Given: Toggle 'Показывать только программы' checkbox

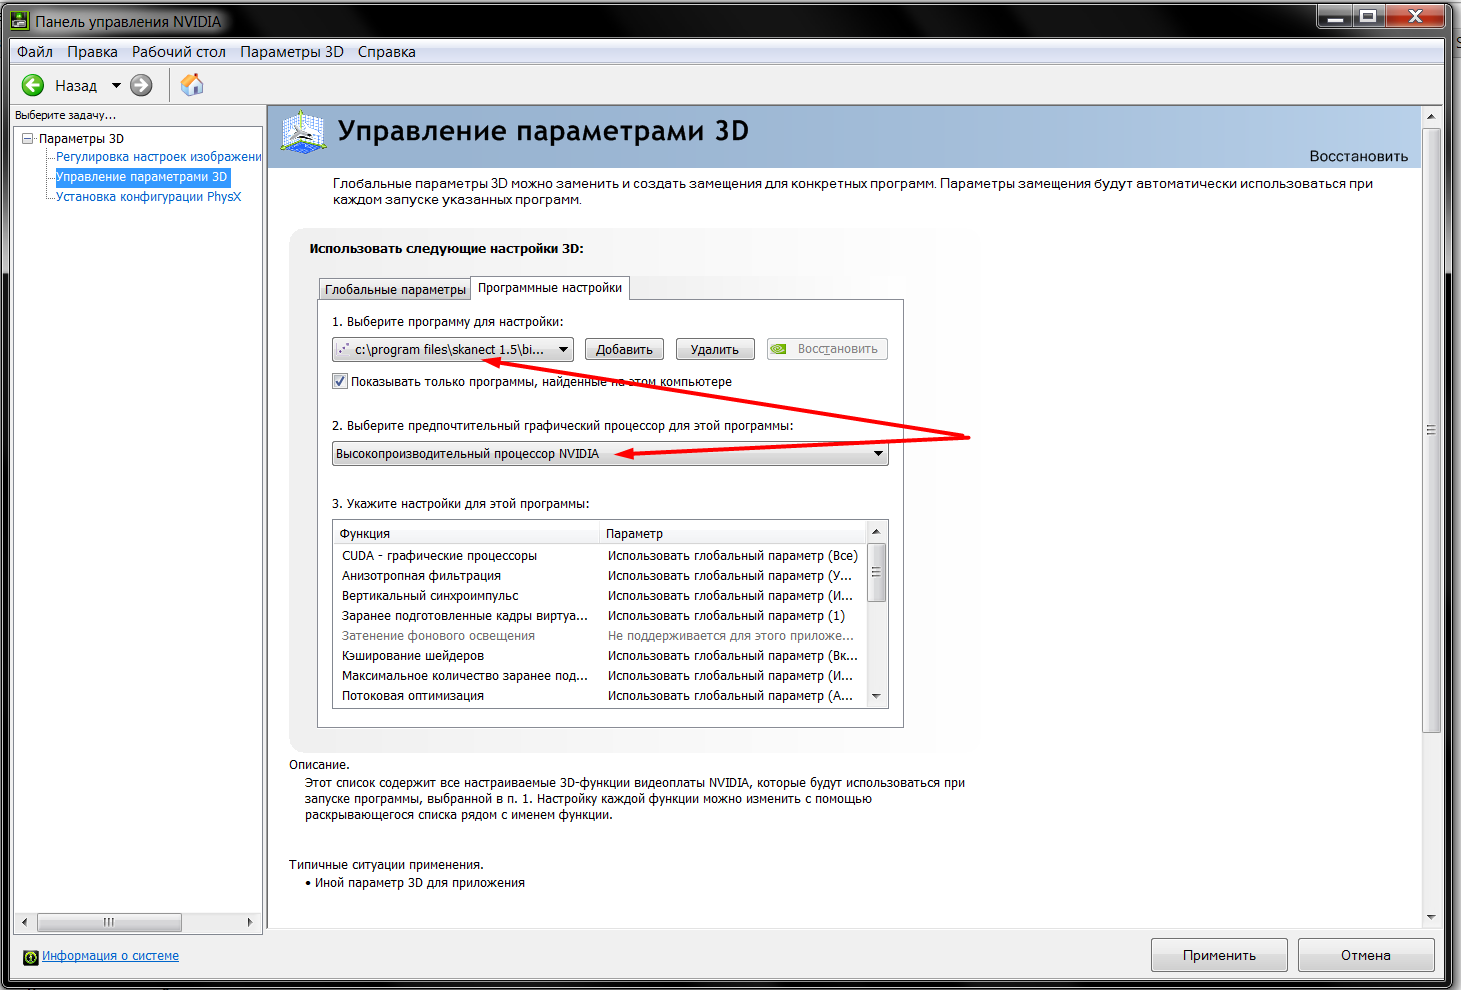Looking at the screenshot, I should 340,381.
